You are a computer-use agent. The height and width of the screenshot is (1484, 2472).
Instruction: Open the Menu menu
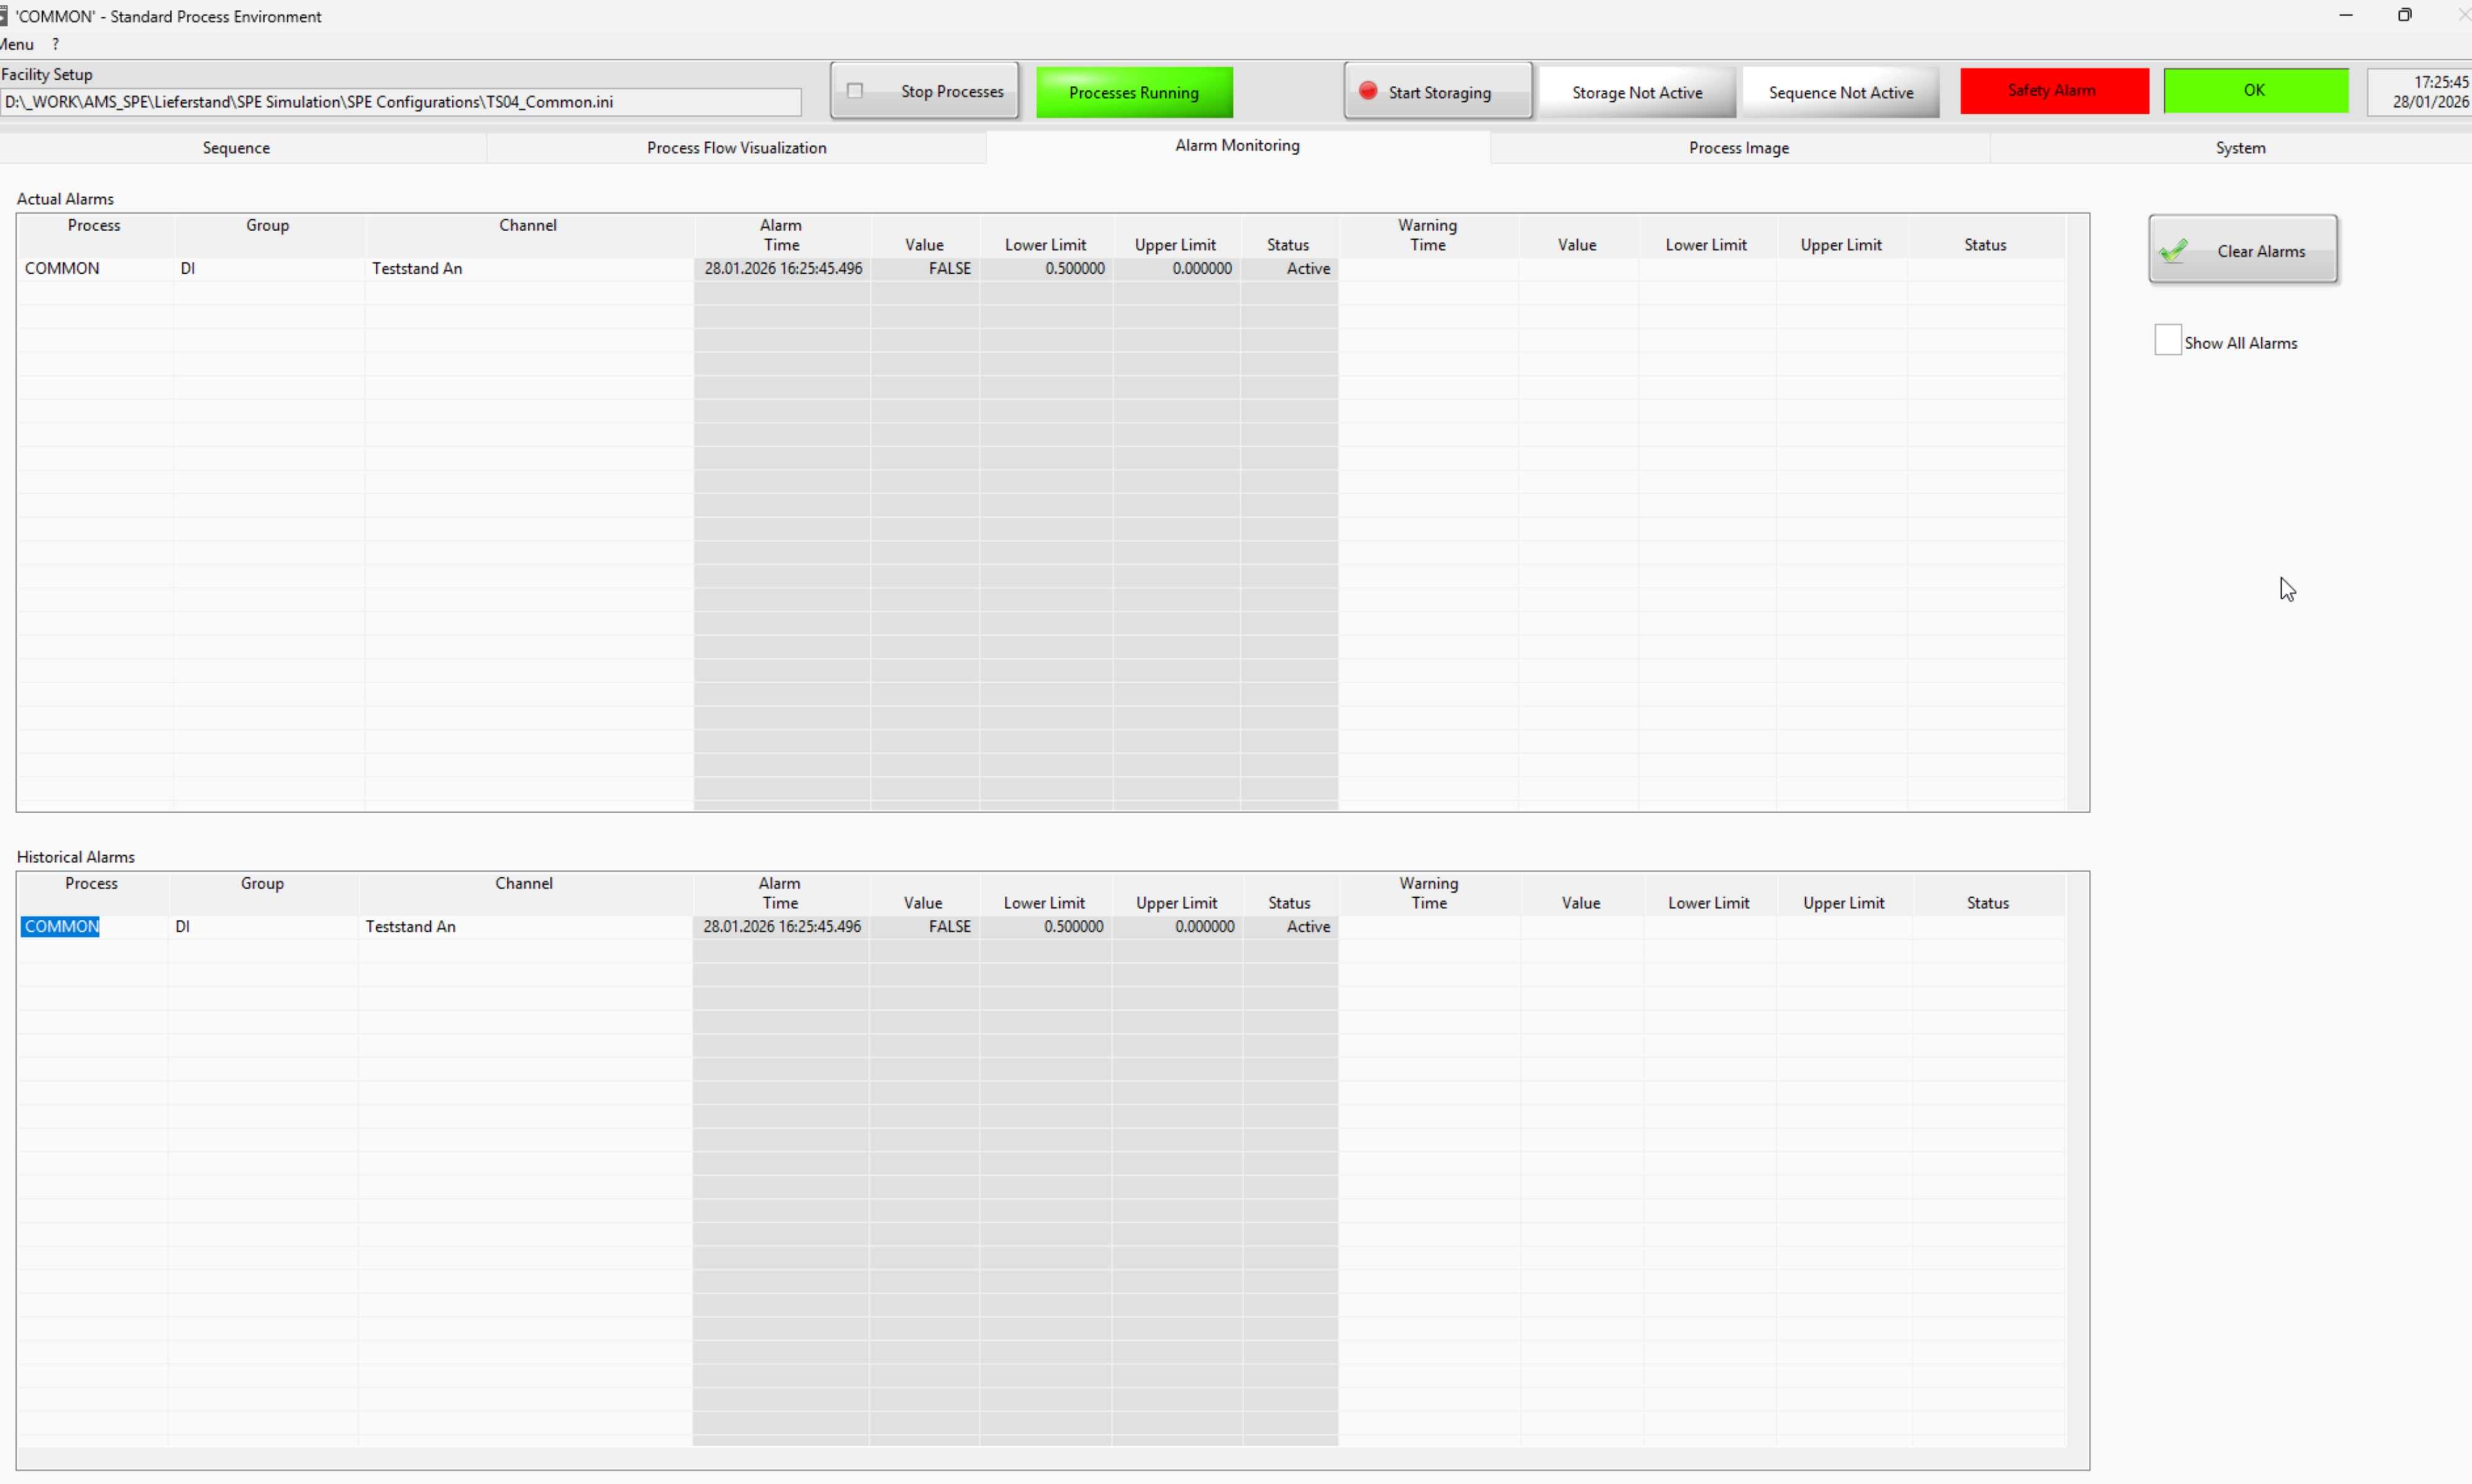click(x=17, y=44)
